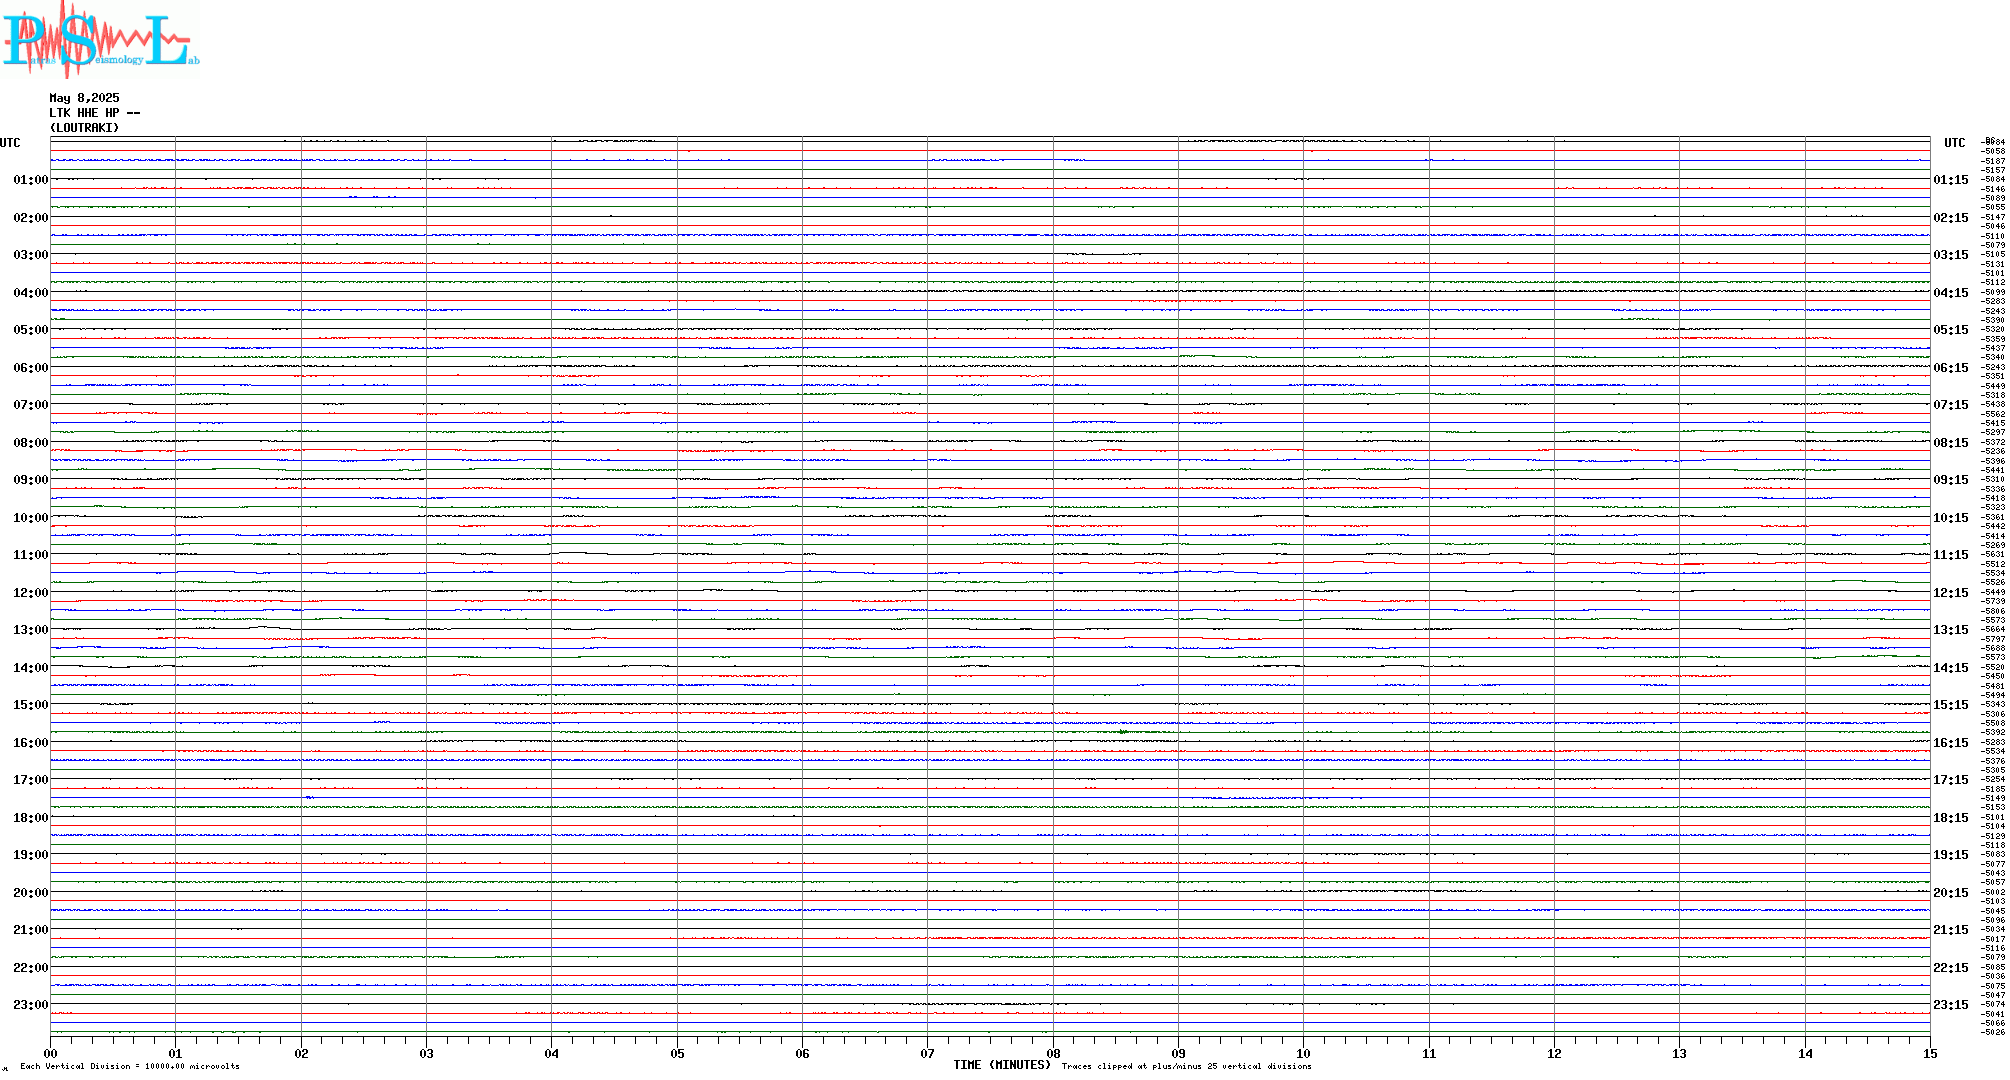Click the "01:00" hour label
The width and height of the screenshot is (2010, 1080).
click(x=31, y=180)
